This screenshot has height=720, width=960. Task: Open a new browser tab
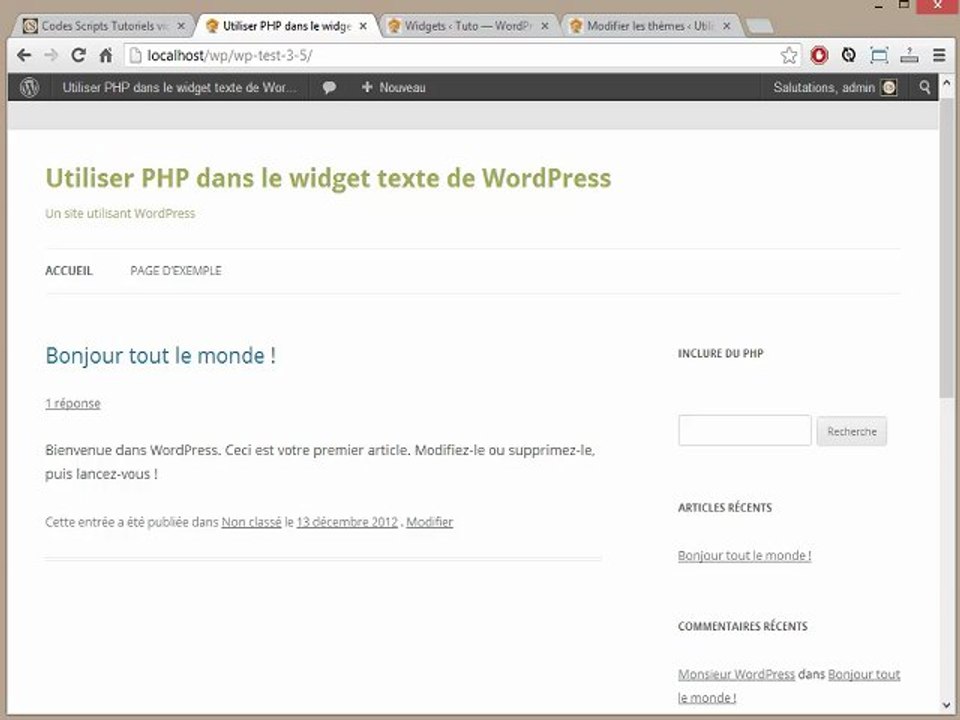(760, 26)
